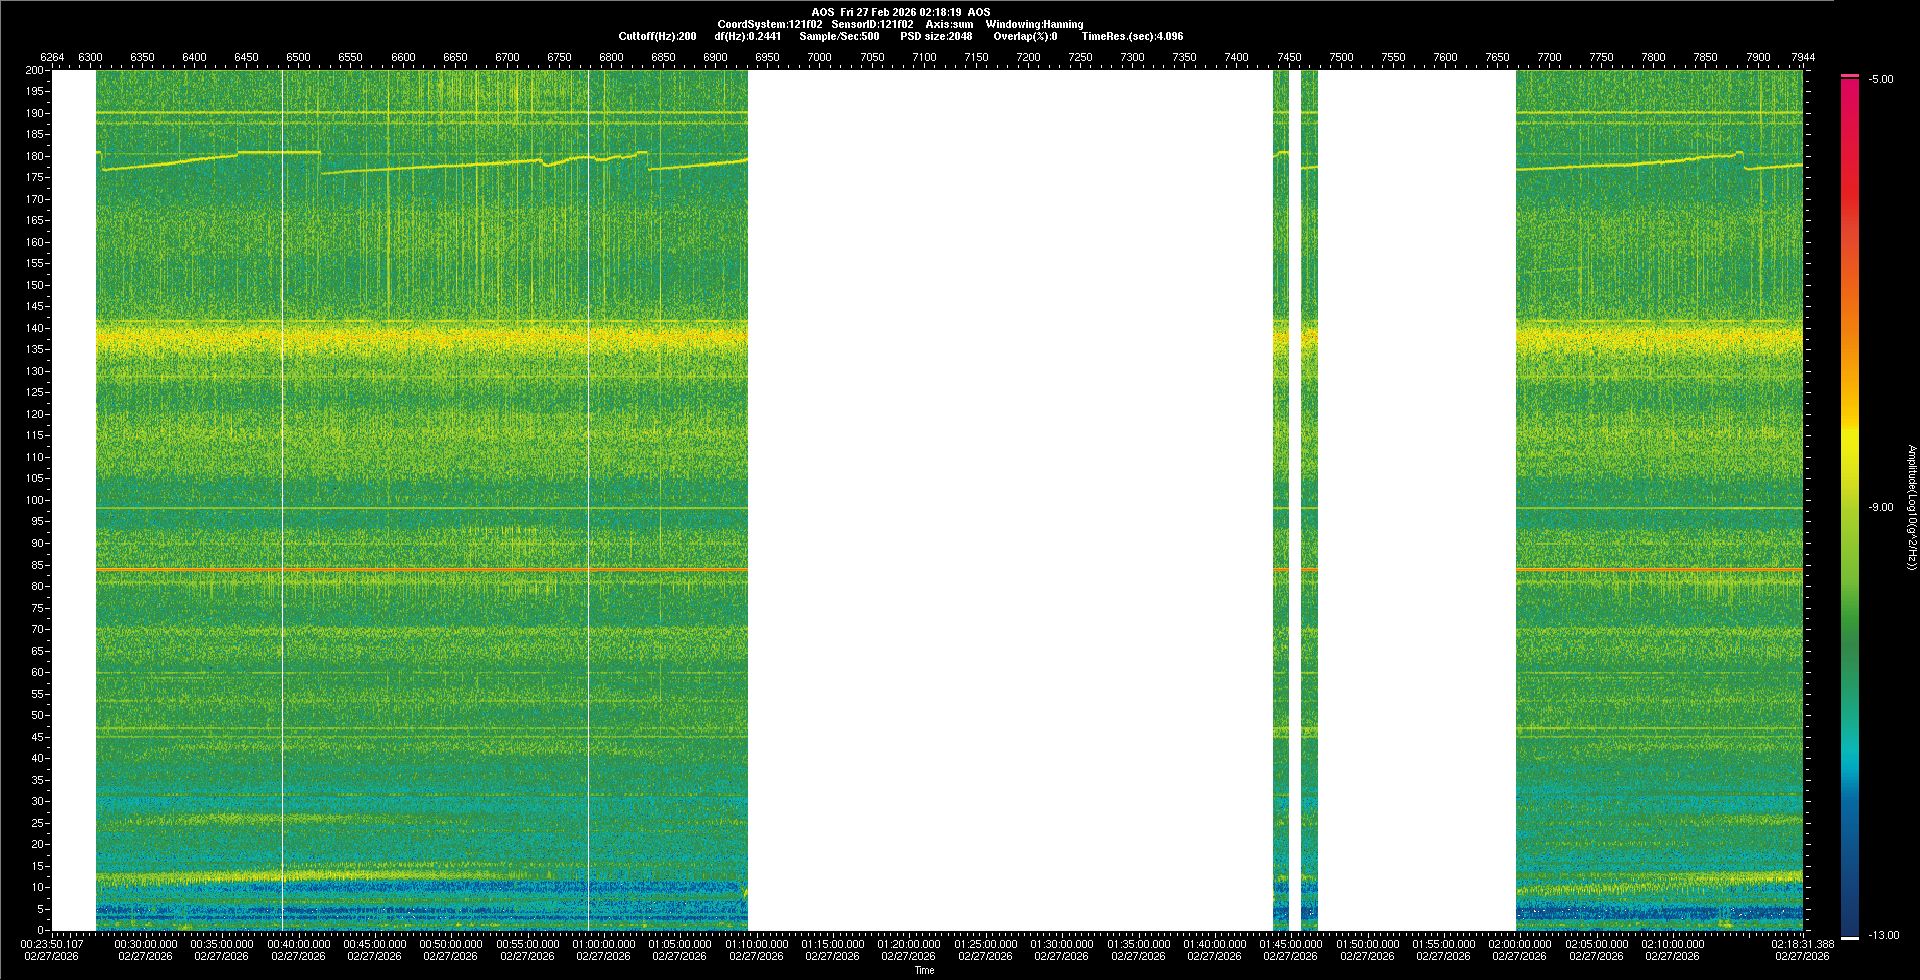Click the -5.00 colorbar maximum label

pyautogui.click(x=1881, y=79)
